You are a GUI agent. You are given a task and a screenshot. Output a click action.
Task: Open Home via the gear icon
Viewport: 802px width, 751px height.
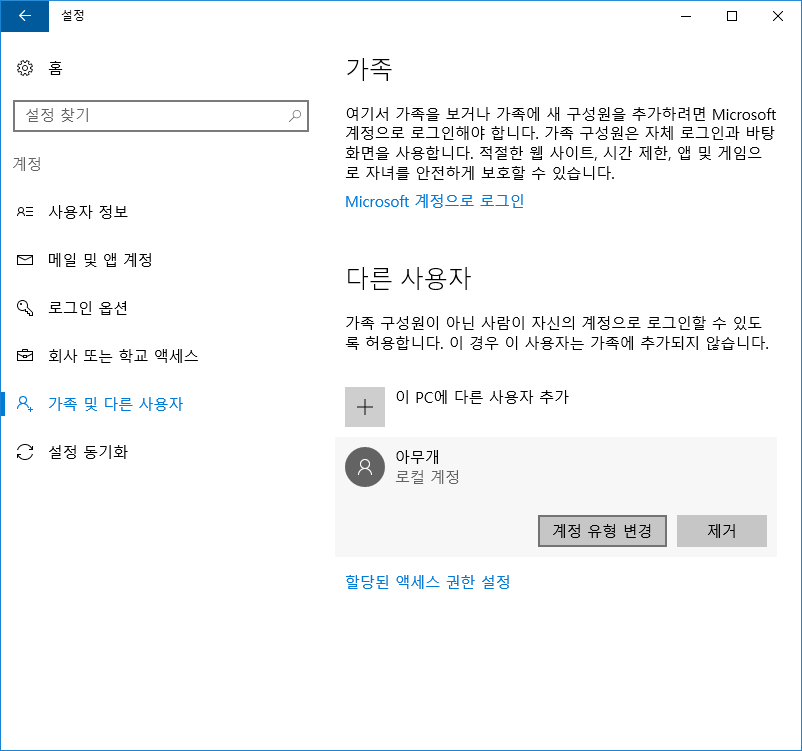(x=25, y=68)
